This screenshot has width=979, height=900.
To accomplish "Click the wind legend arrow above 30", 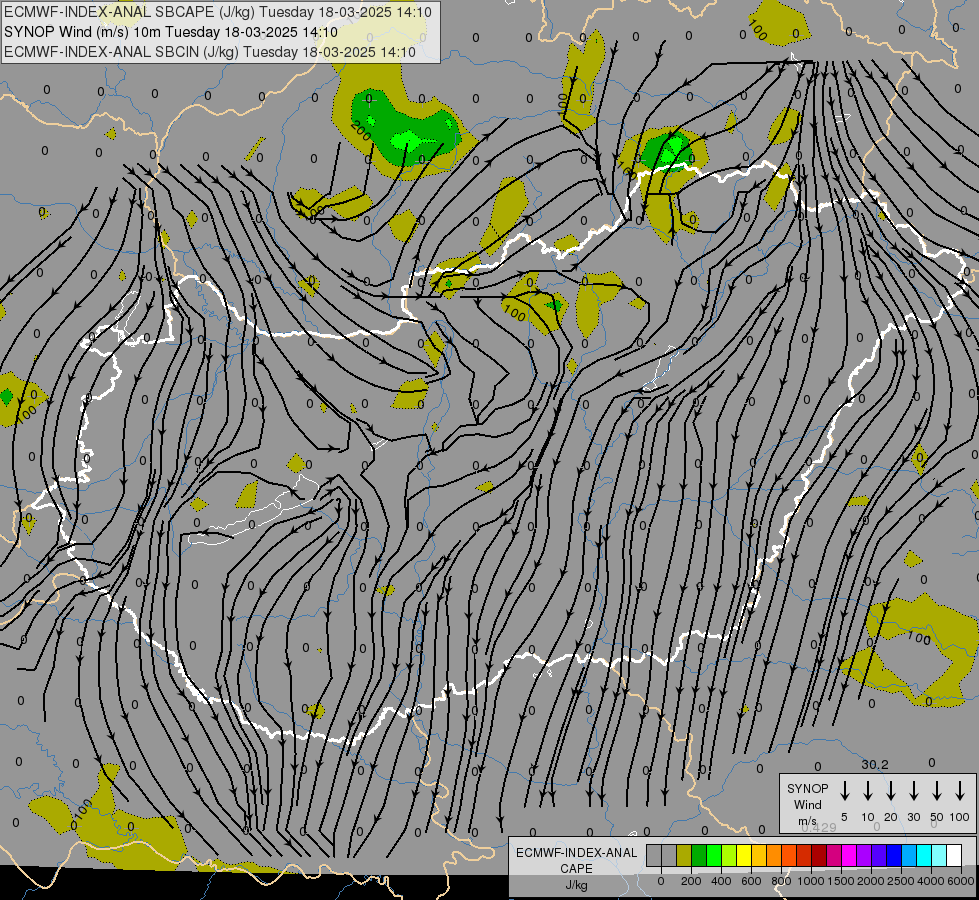I will 913,791.
